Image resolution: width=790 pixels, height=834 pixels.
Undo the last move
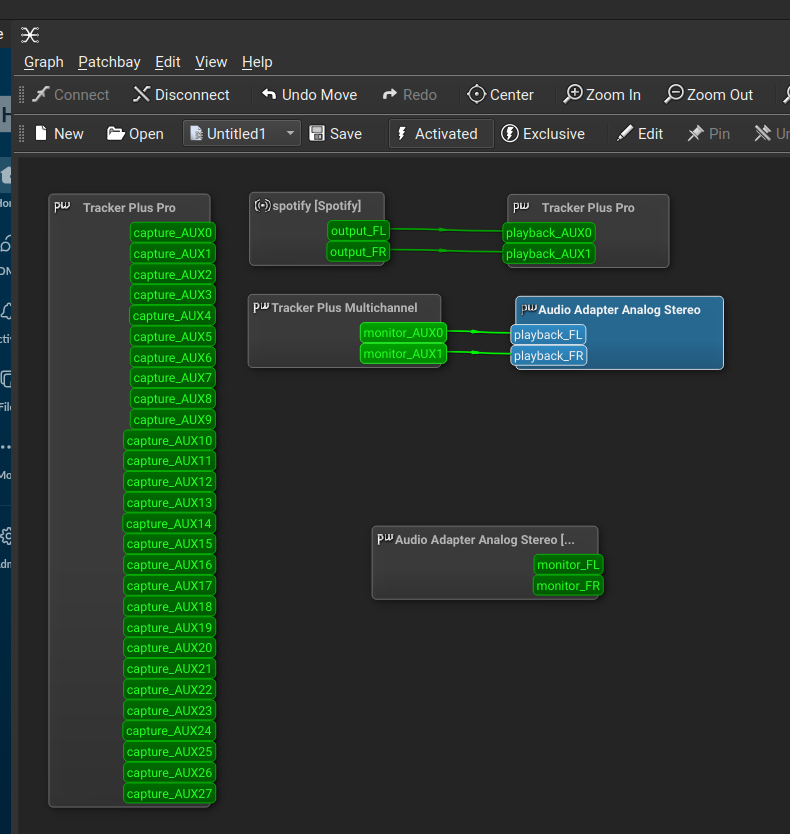(x=309, y=95)
